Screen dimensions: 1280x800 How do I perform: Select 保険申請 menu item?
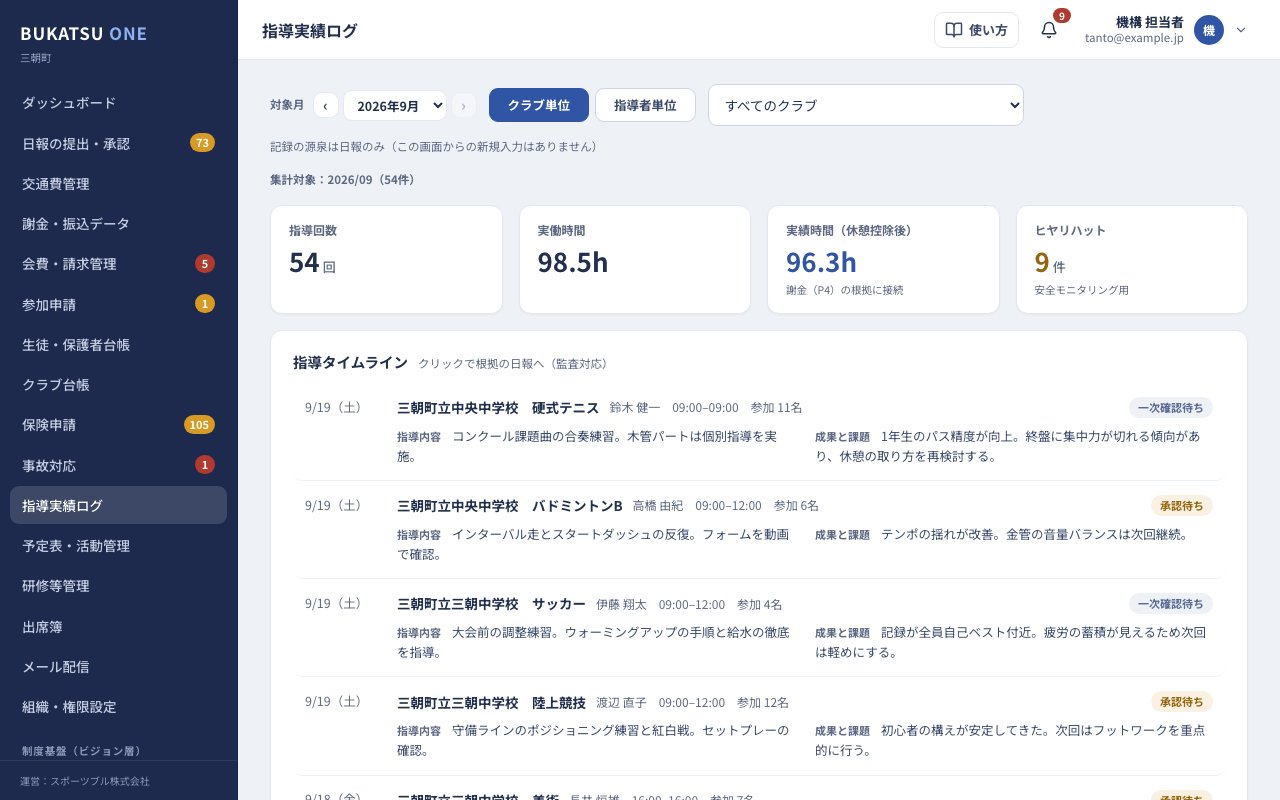pos(118,425)
